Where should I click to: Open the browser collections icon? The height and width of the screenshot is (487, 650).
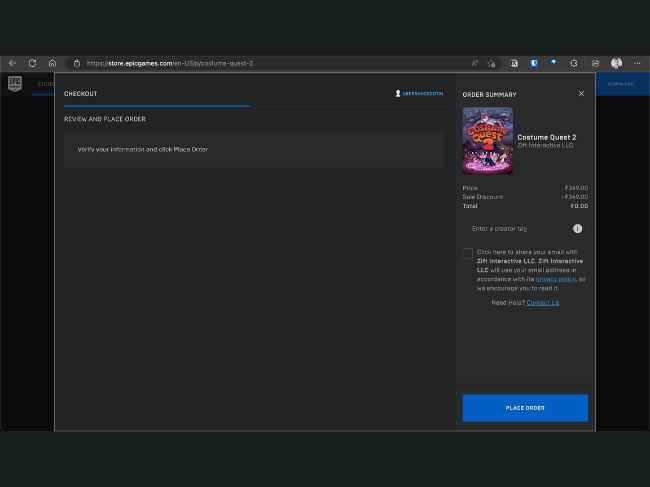(x=595, y=63)
